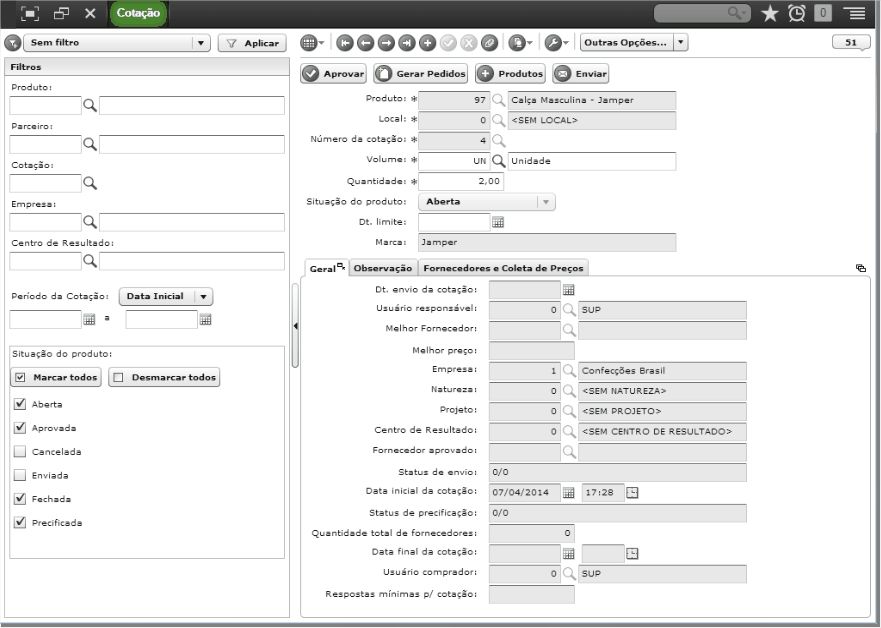Screen dimensions: 881x628
Task: Expand the Sem filtro dropdown
Action: coord(201,43)
